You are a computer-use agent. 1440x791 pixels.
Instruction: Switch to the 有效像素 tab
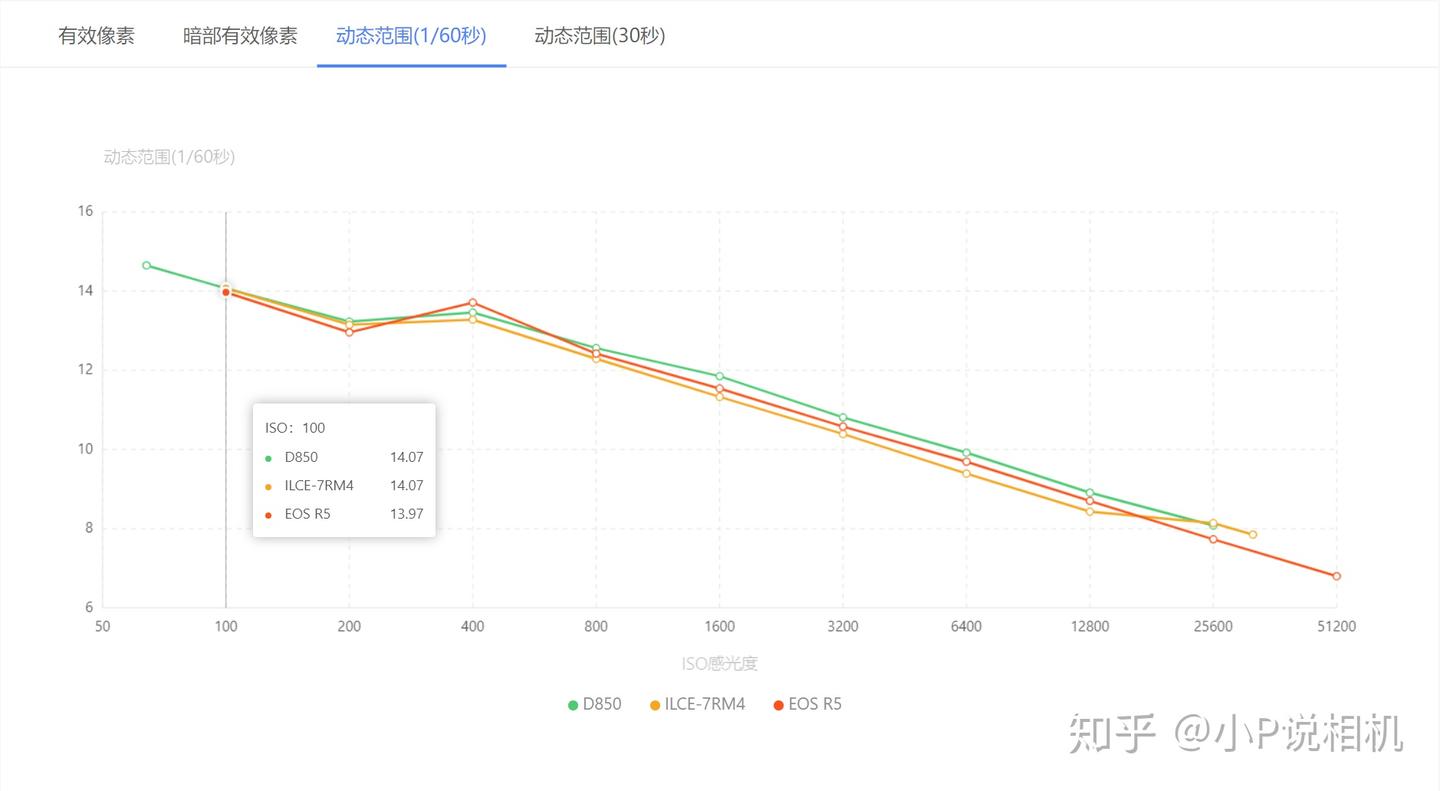(x=97, y=36)
